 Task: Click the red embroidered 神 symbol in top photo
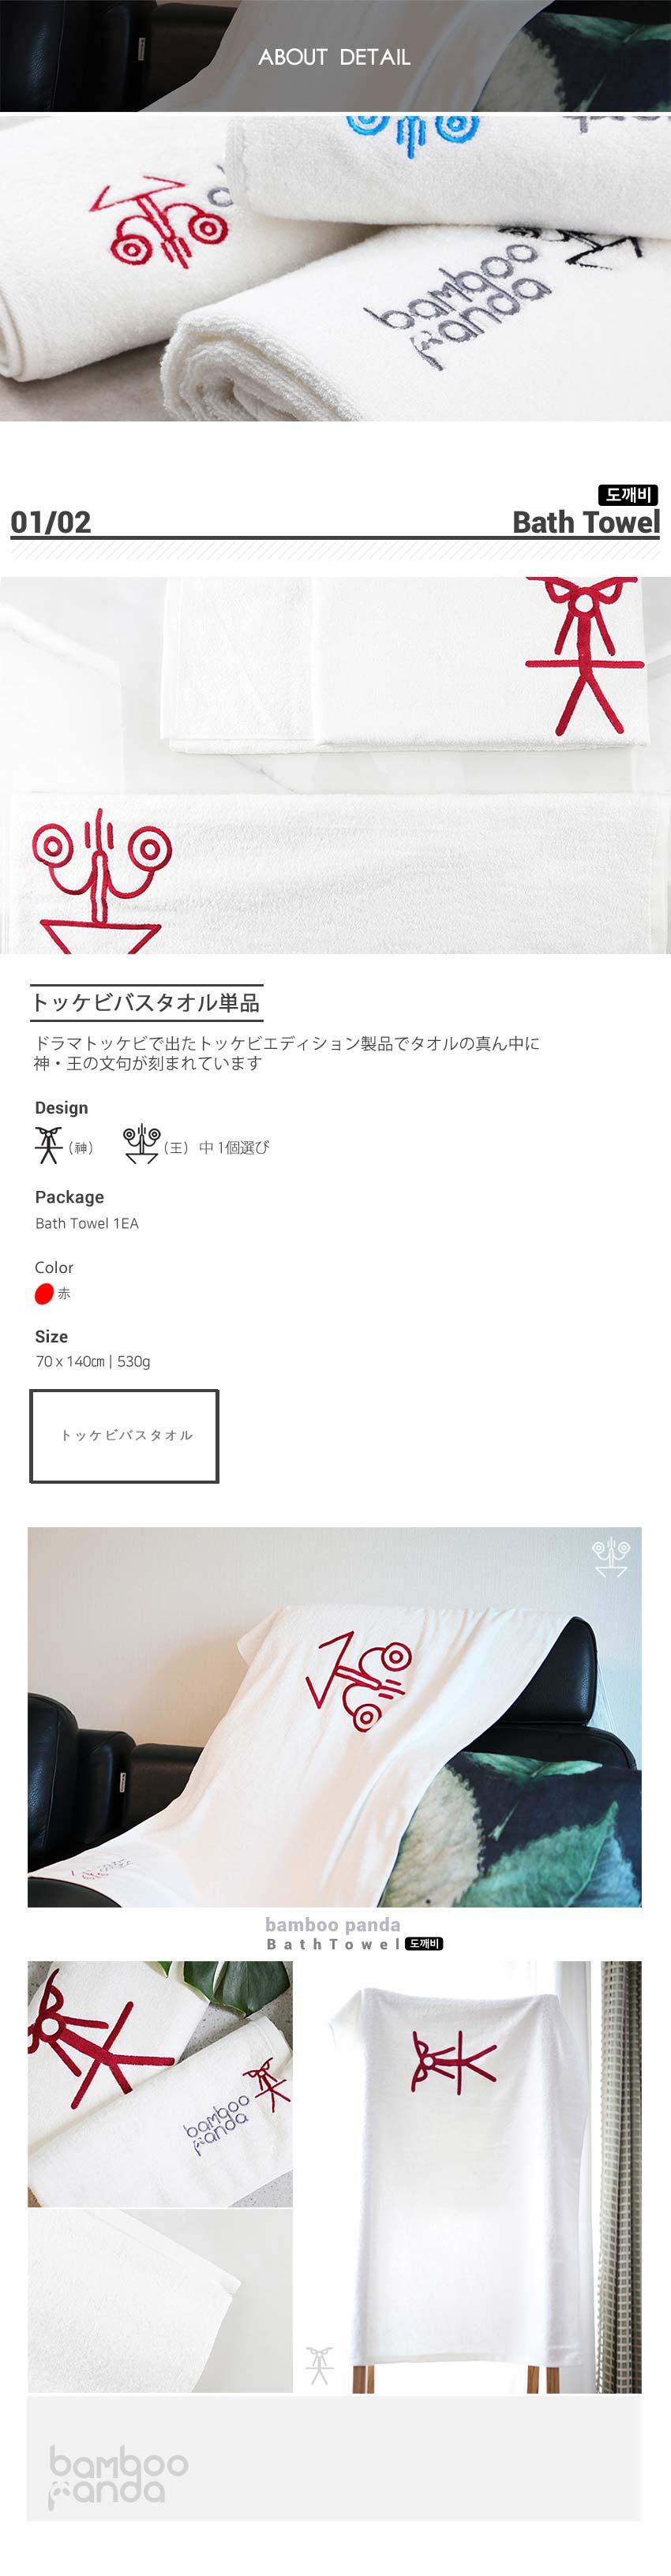[585, 655]
